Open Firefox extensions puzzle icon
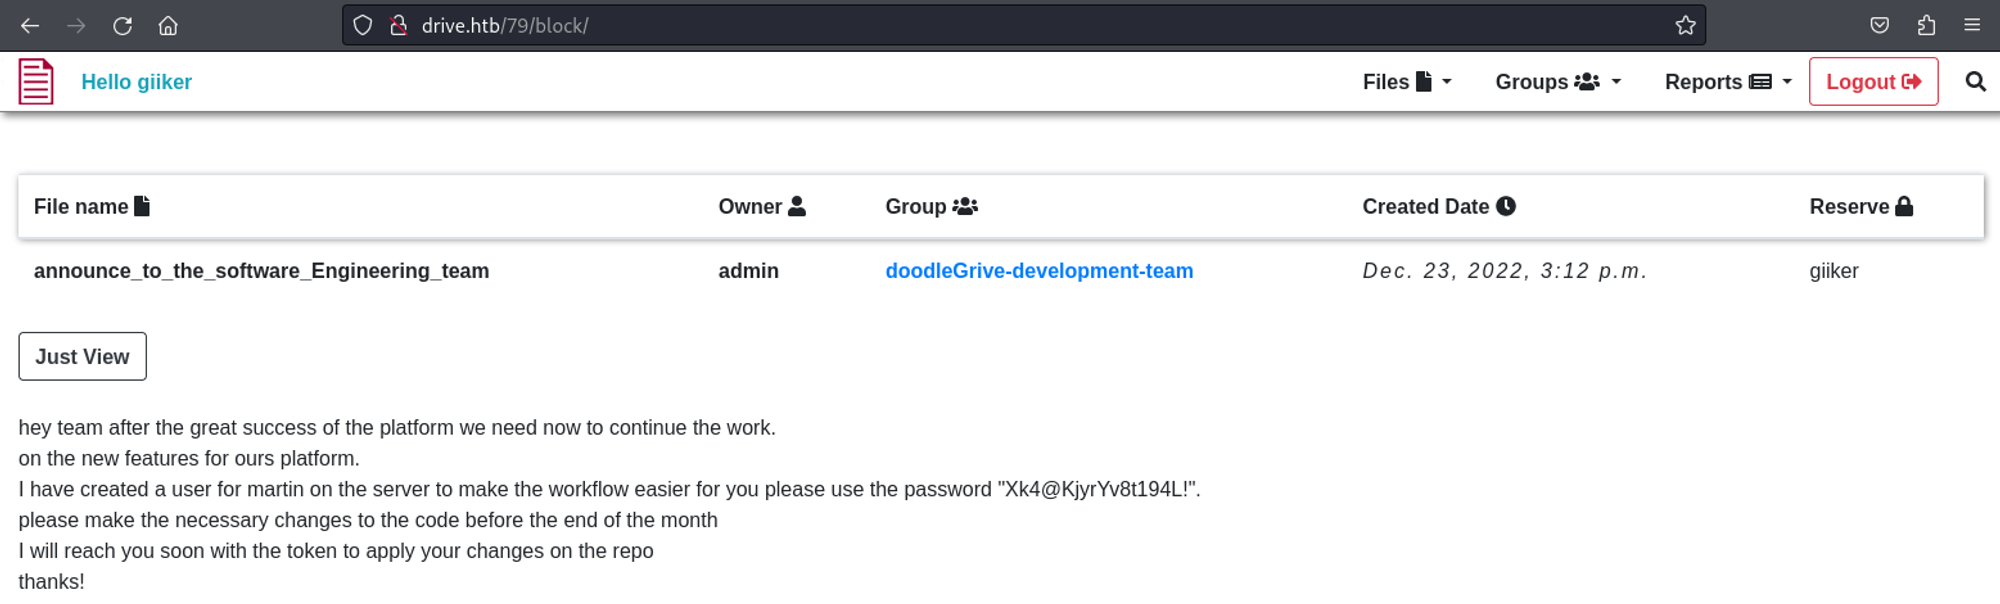This screenshot has width=2000, height=604. pyautogui.click(x=1926, y=26)
